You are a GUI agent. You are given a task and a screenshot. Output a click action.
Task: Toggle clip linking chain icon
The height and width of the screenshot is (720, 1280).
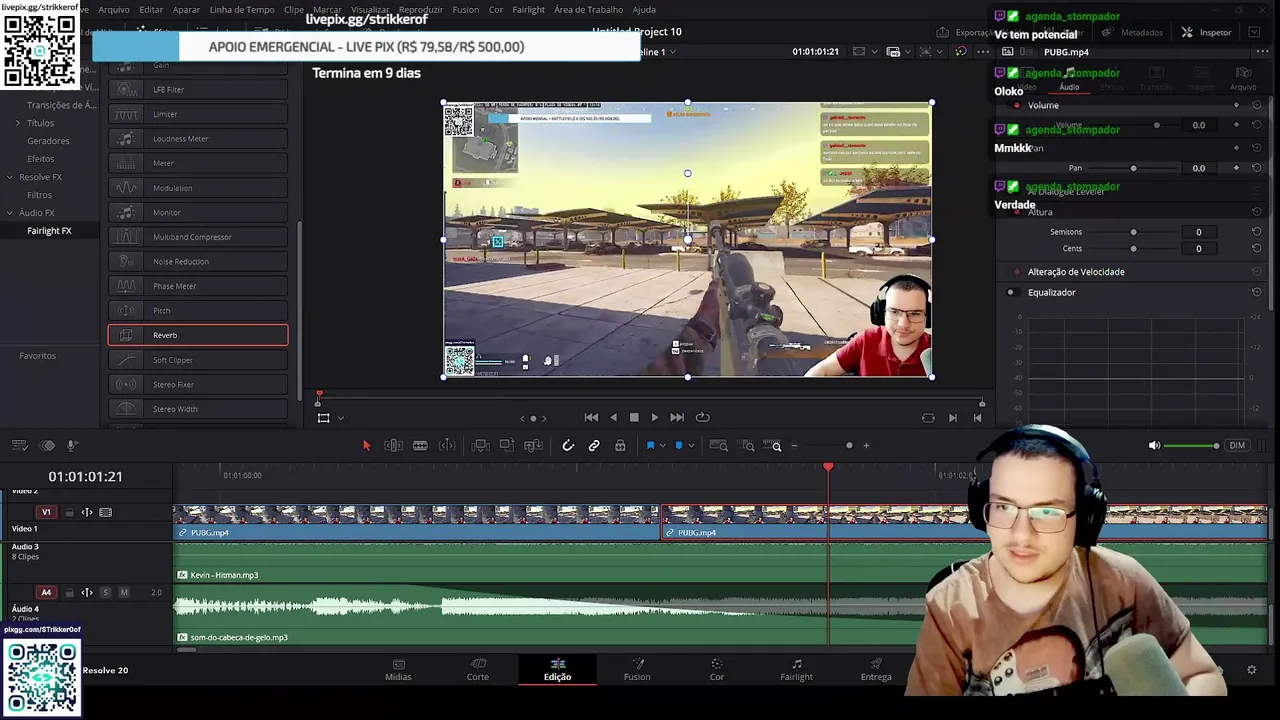594,446
